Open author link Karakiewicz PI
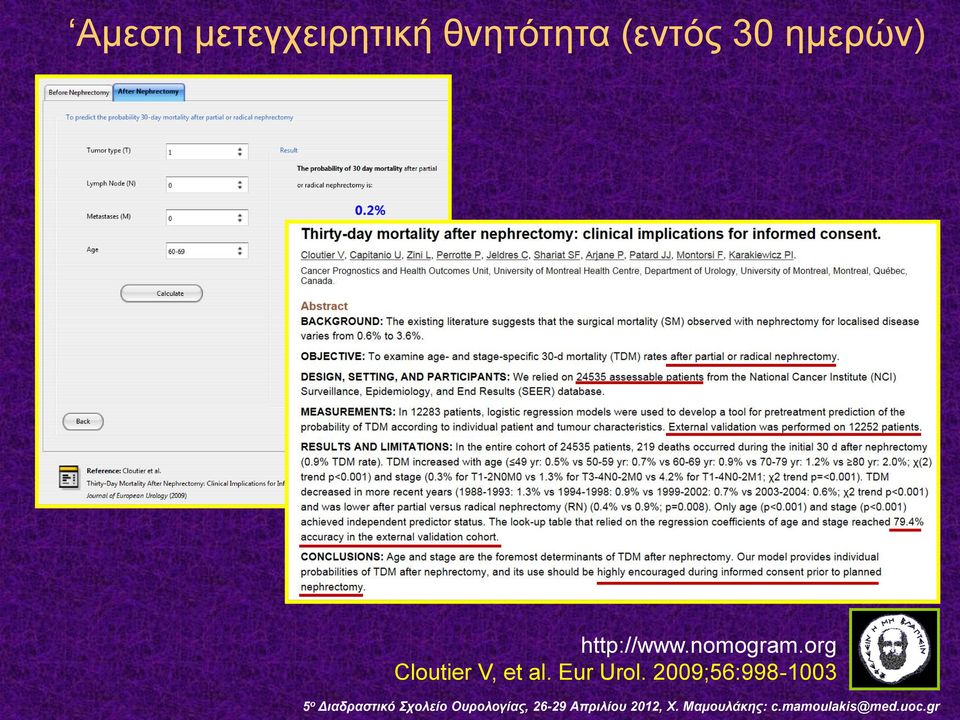Screen dimensions: 960x720 click(x=762, y=255)
